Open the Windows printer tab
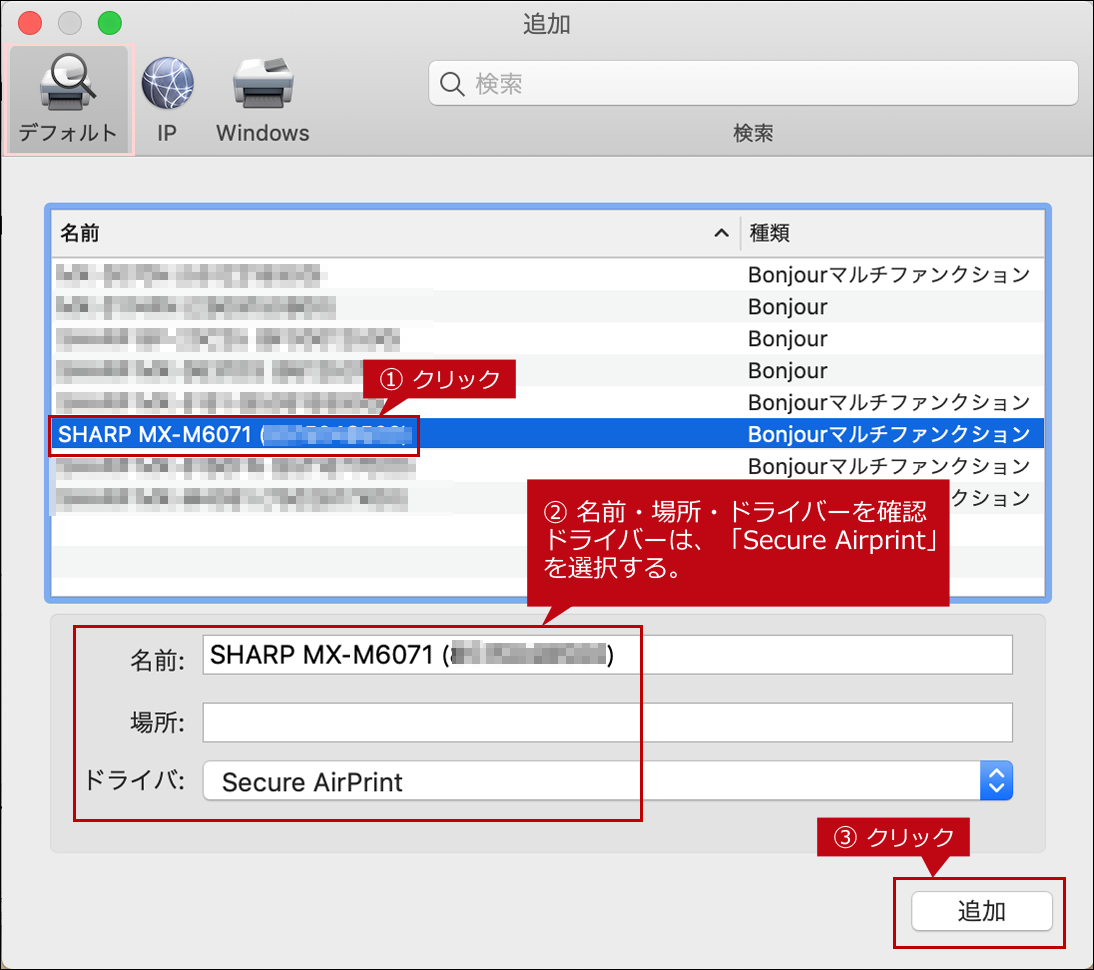The height and width of the screenshot is (970, 1094). tap(262, 98)
